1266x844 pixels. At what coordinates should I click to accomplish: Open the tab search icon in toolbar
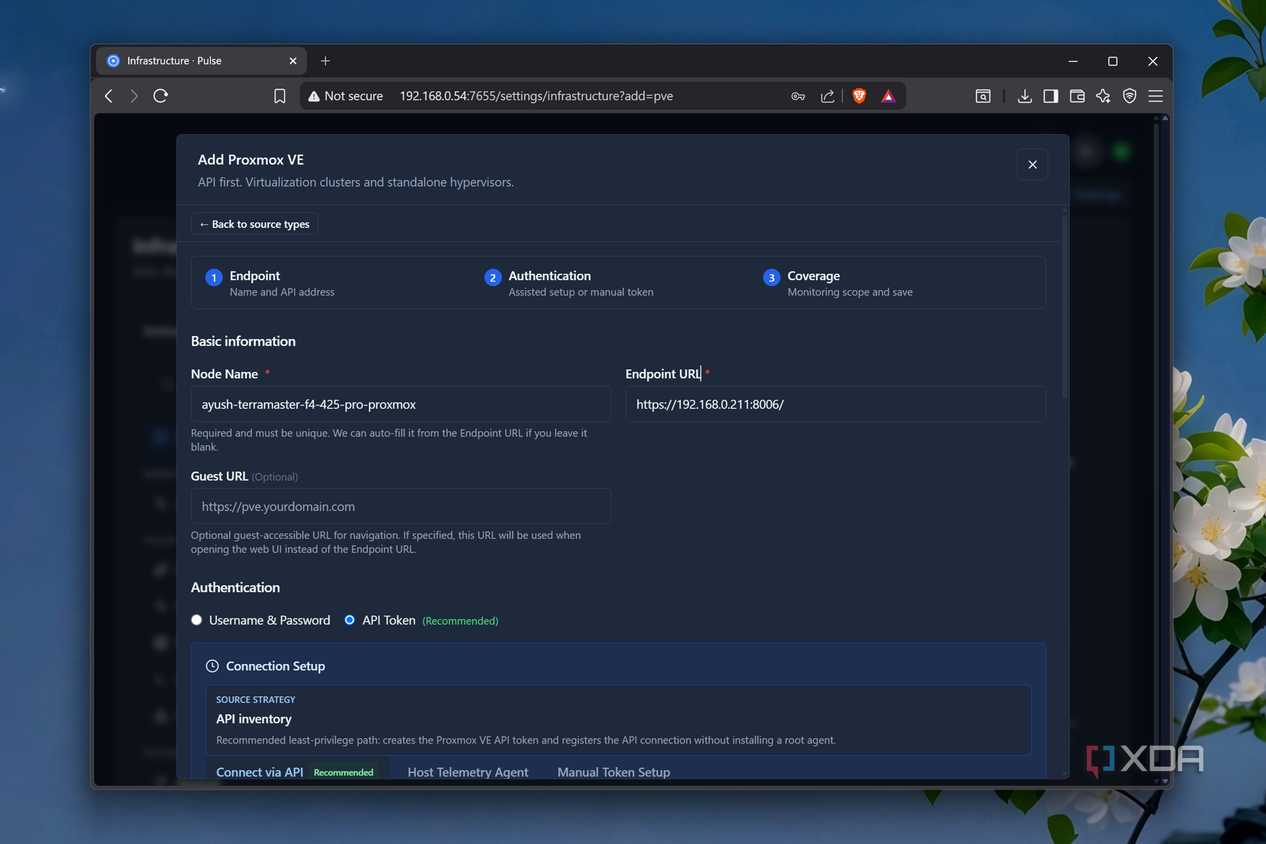[983, 96]
